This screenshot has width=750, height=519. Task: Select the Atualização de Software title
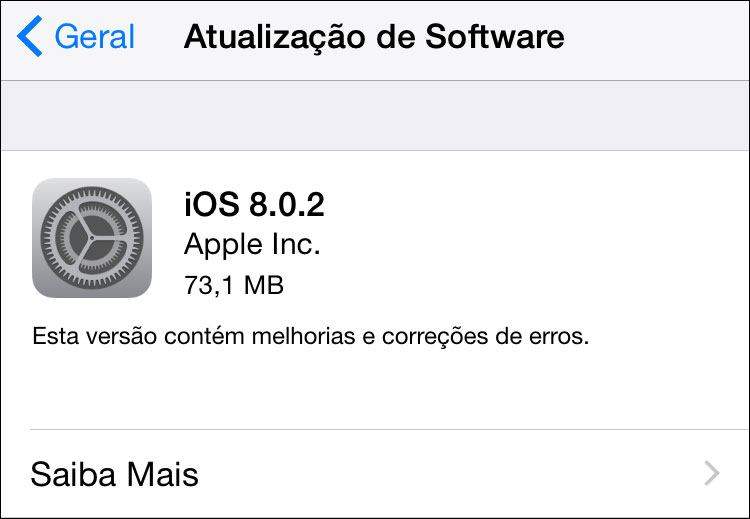(x=374, y=37)
